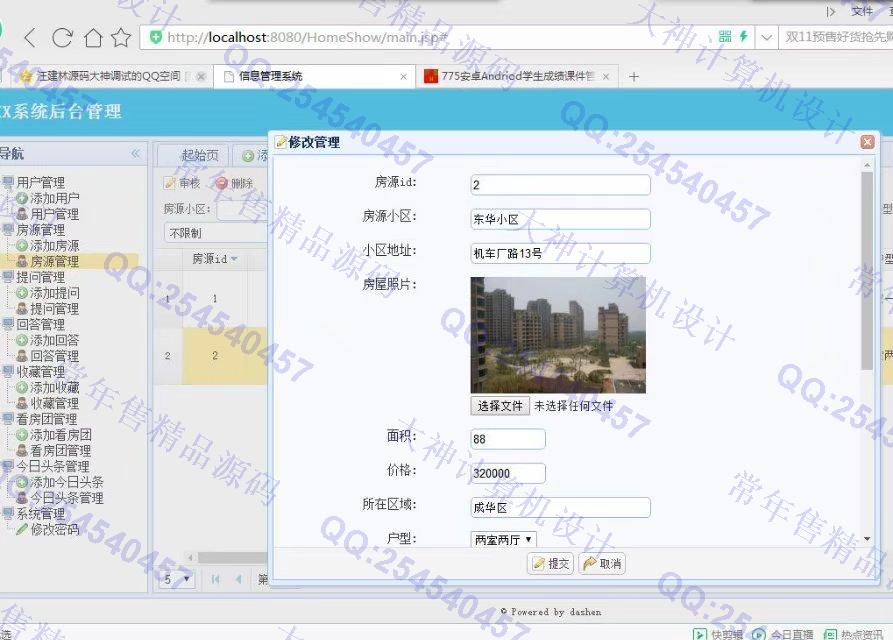Click the dialog scrollbar down arrow
893x640 pixels.
[867, 538]
